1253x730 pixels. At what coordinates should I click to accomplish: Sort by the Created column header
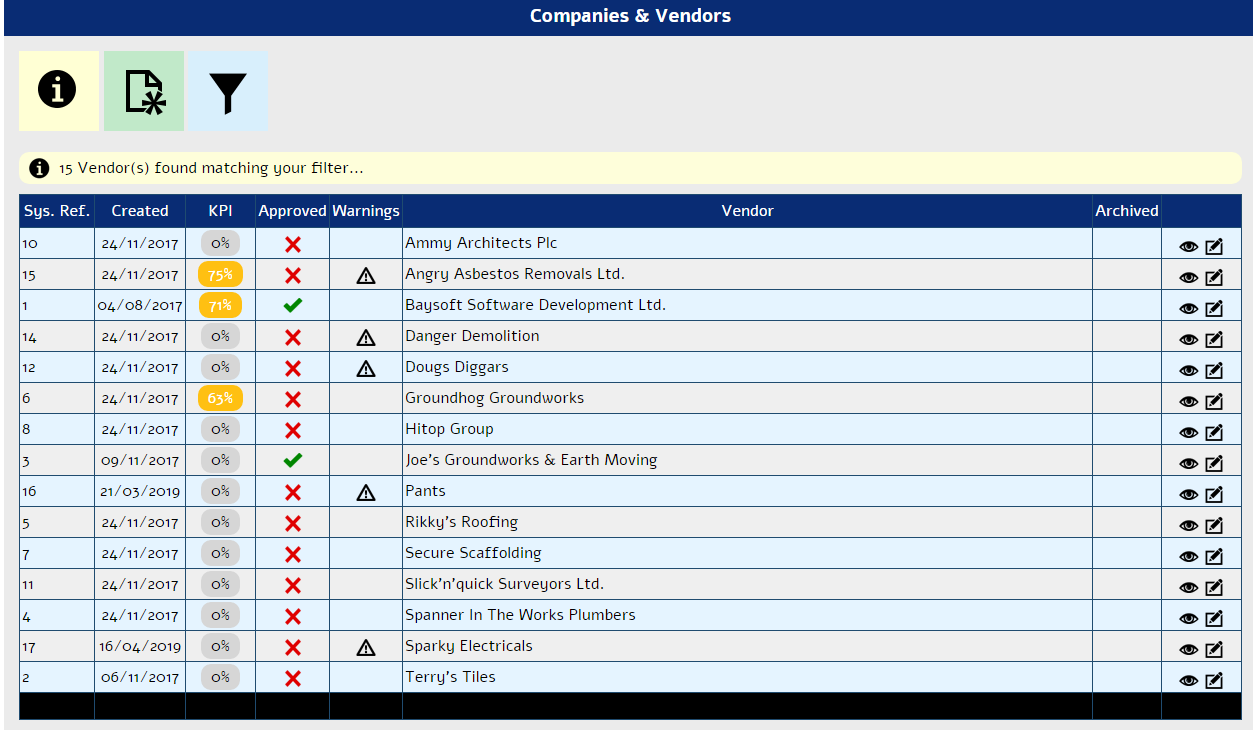(140, 211)
